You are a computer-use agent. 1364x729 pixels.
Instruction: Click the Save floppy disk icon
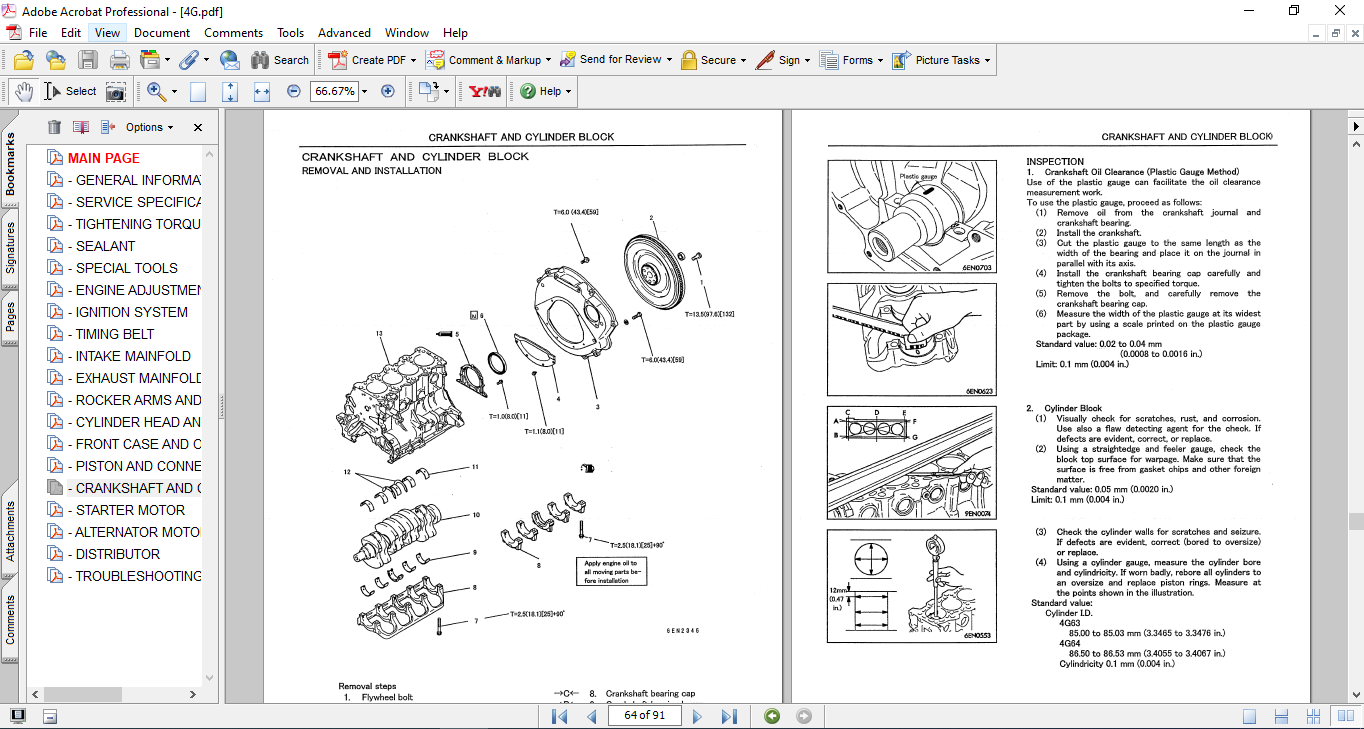pyautogui.click(x=88, y=60)
